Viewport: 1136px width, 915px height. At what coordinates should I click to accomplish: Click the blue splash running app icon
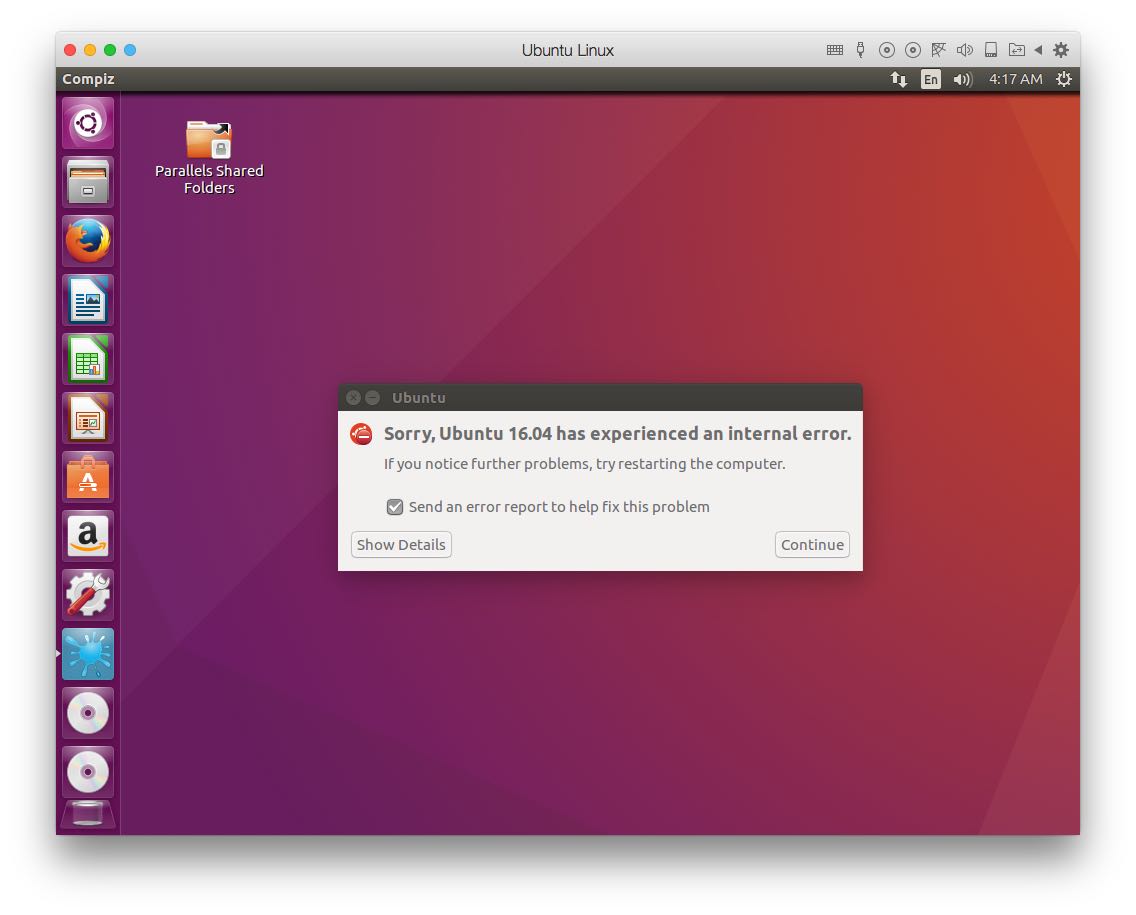click(x=88, y=654)
